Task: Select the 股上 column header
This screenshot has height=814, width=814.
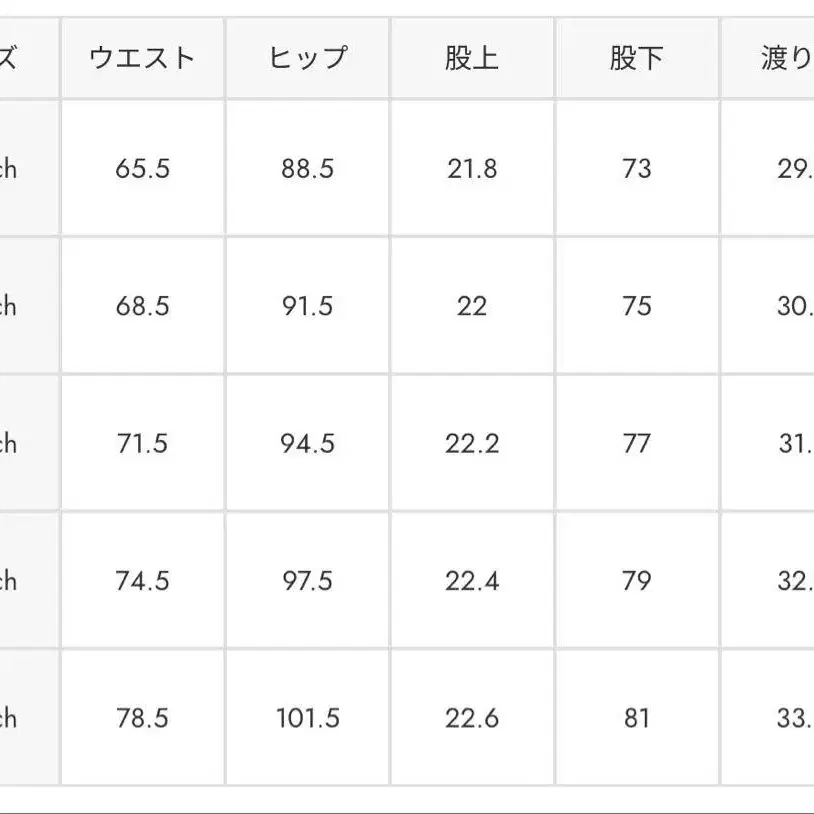Action: pos(472,58)
